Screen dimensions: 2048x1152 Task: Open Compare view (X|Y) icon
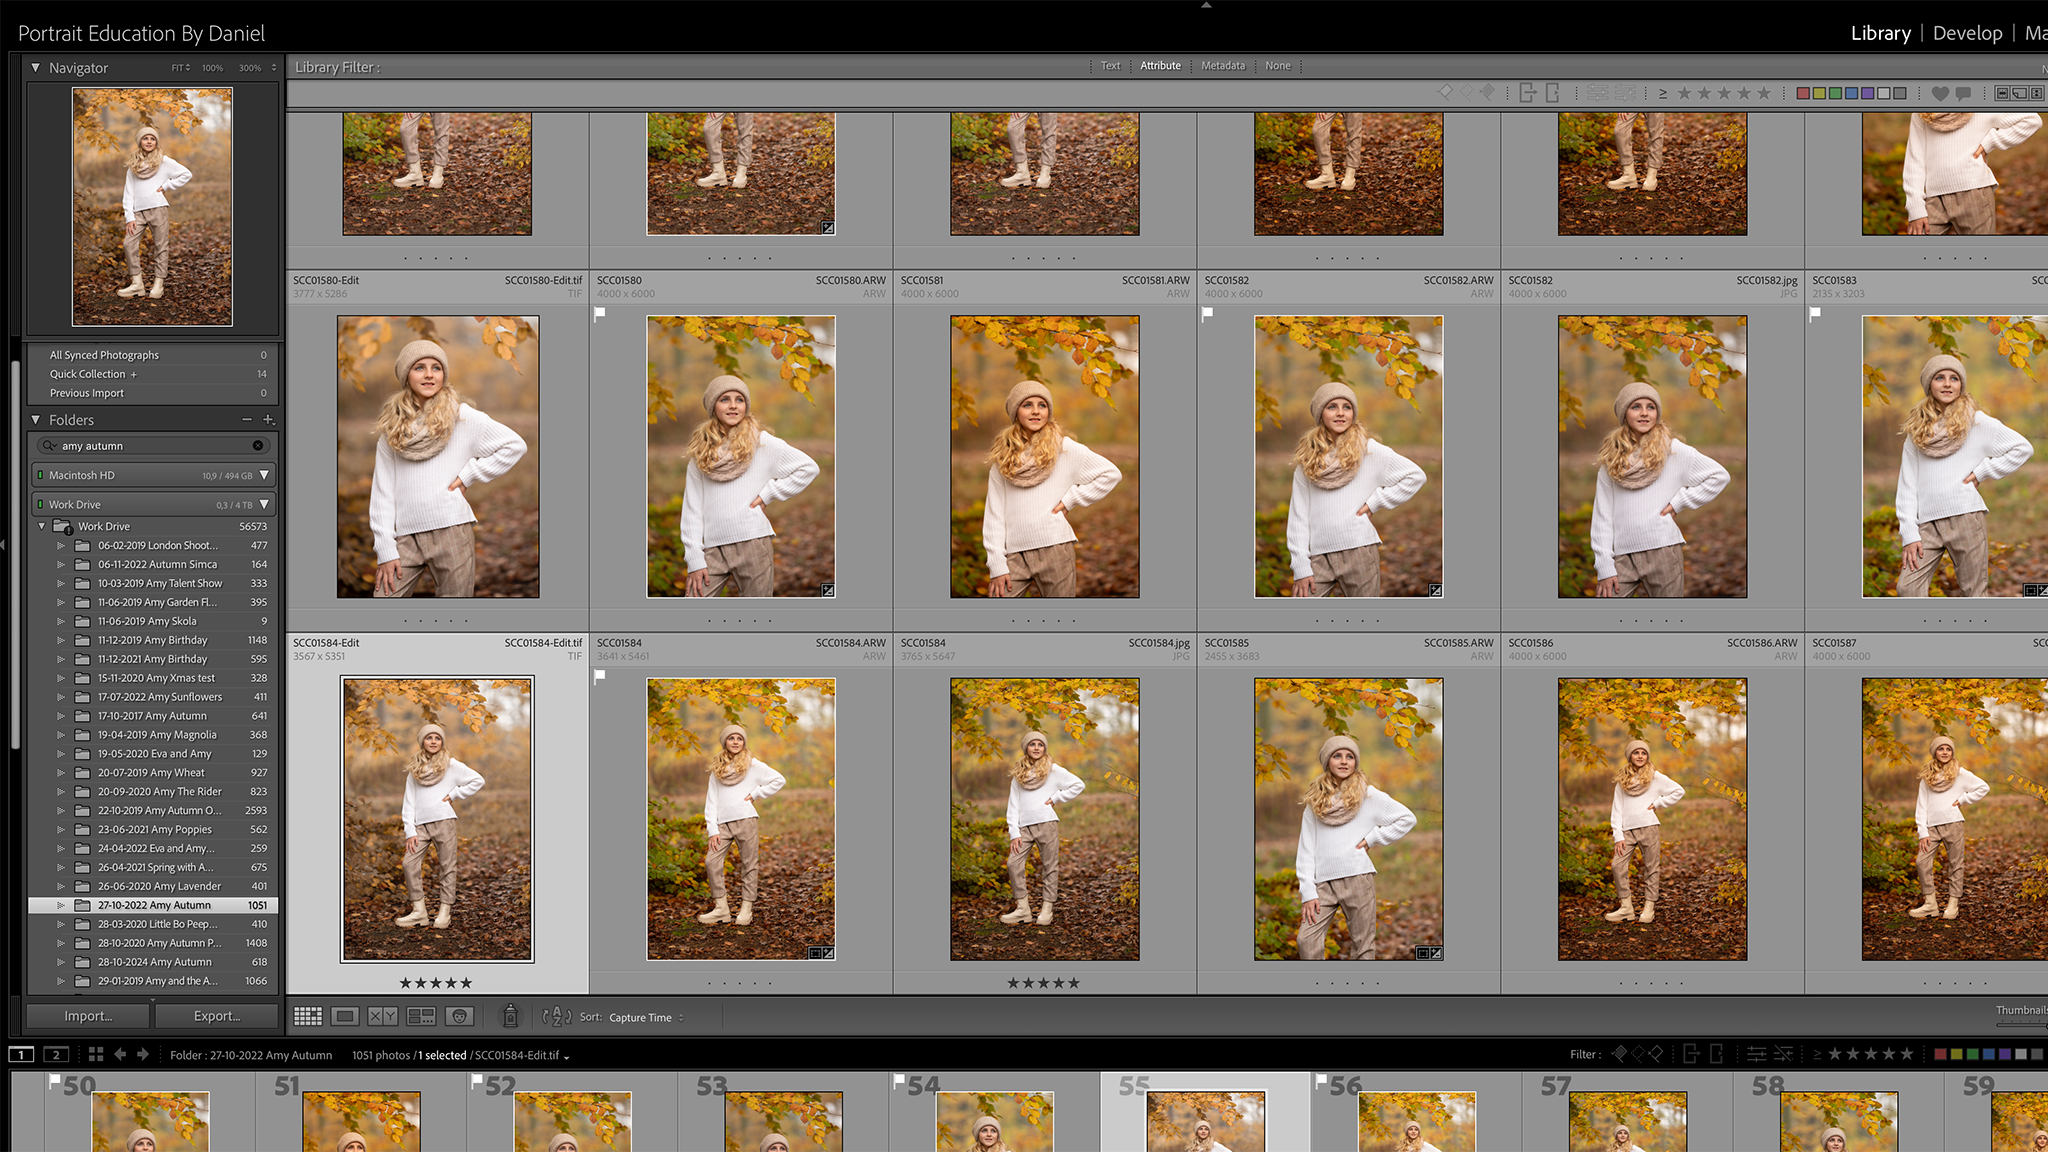click(383, 1016)
